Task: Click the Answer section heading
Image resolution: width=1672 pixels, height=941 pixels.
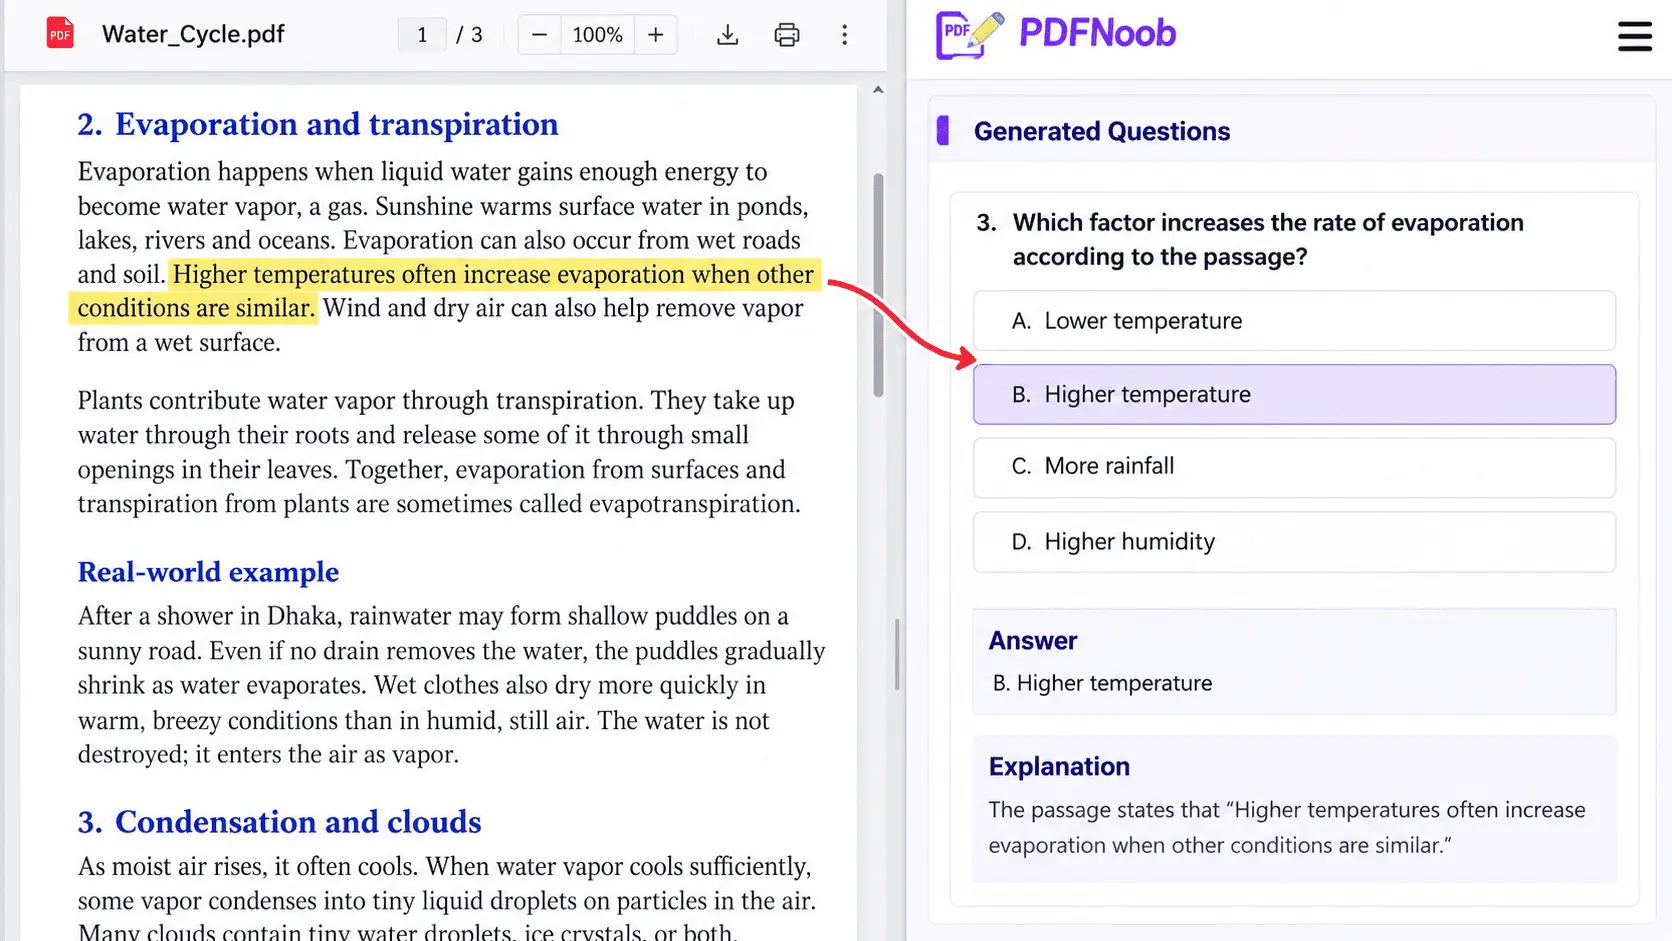Action: click(1033, 641)
